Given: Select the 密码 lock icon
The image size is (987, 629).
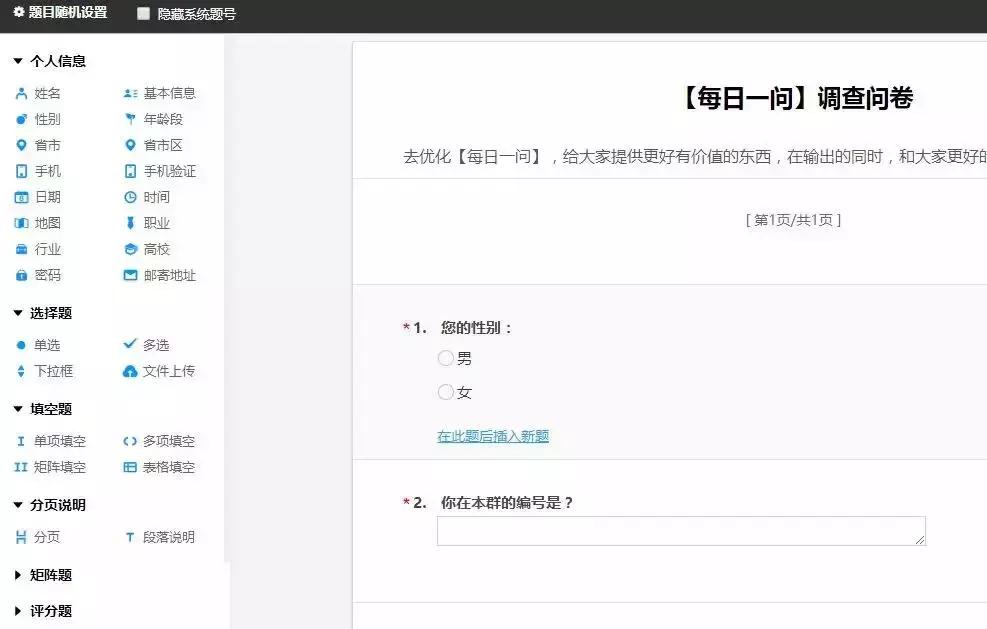Looking at the screenshot, I should [x=20, y=275].
